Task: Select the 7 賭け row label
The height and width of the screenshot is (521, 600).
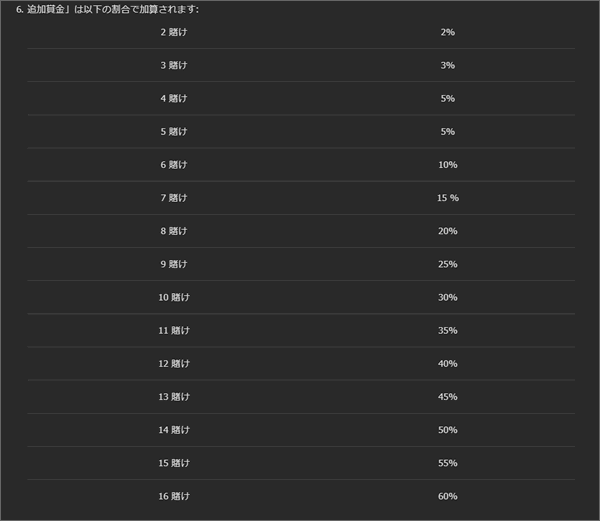Action: tap(174, 198)
